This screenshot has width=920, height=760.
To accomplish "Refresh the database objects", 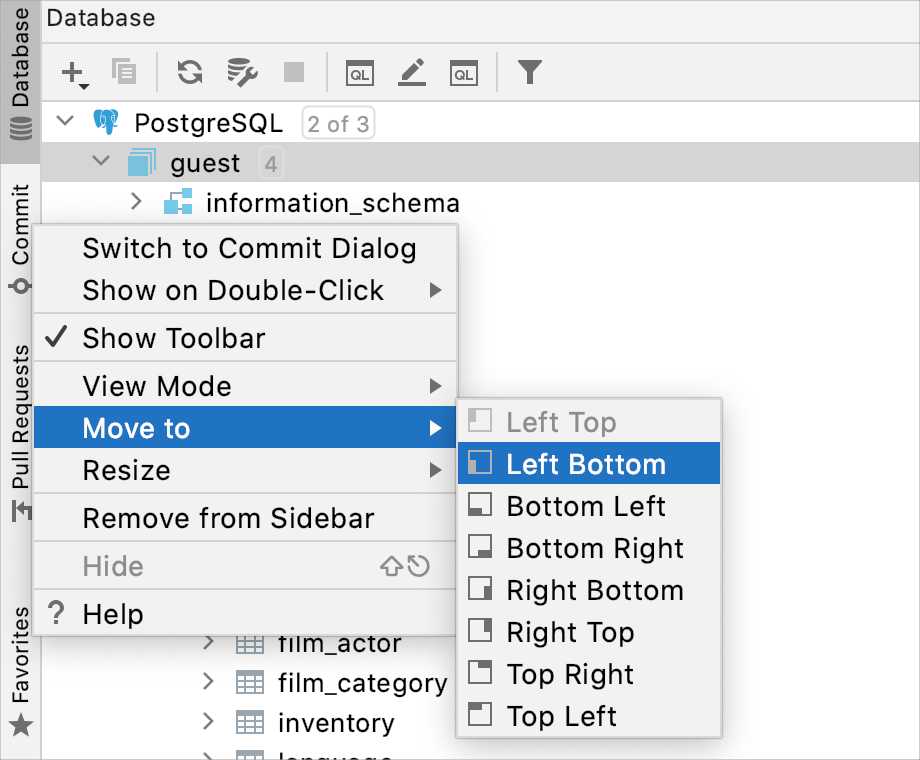I will tap(188, 72).
